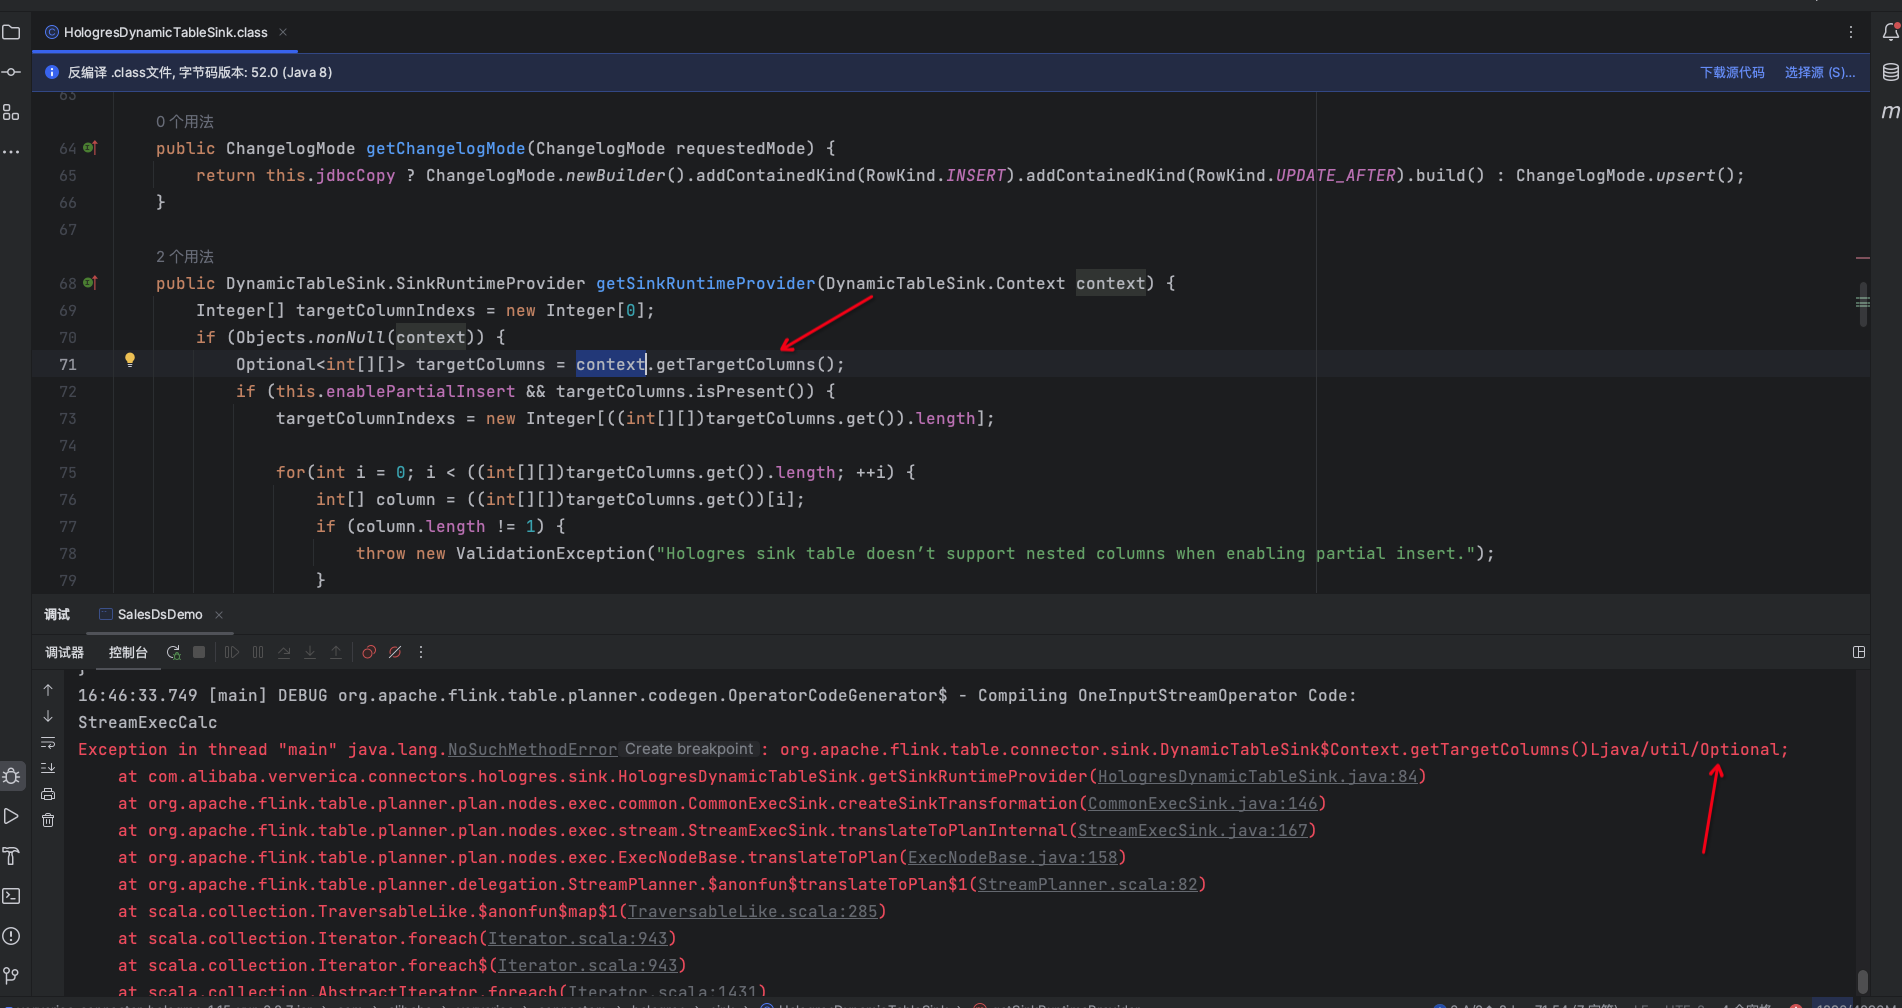Screen dimensions: 1902x1008
Task: Click the editor vertical scrollbar
Action: click(1863, 304)
